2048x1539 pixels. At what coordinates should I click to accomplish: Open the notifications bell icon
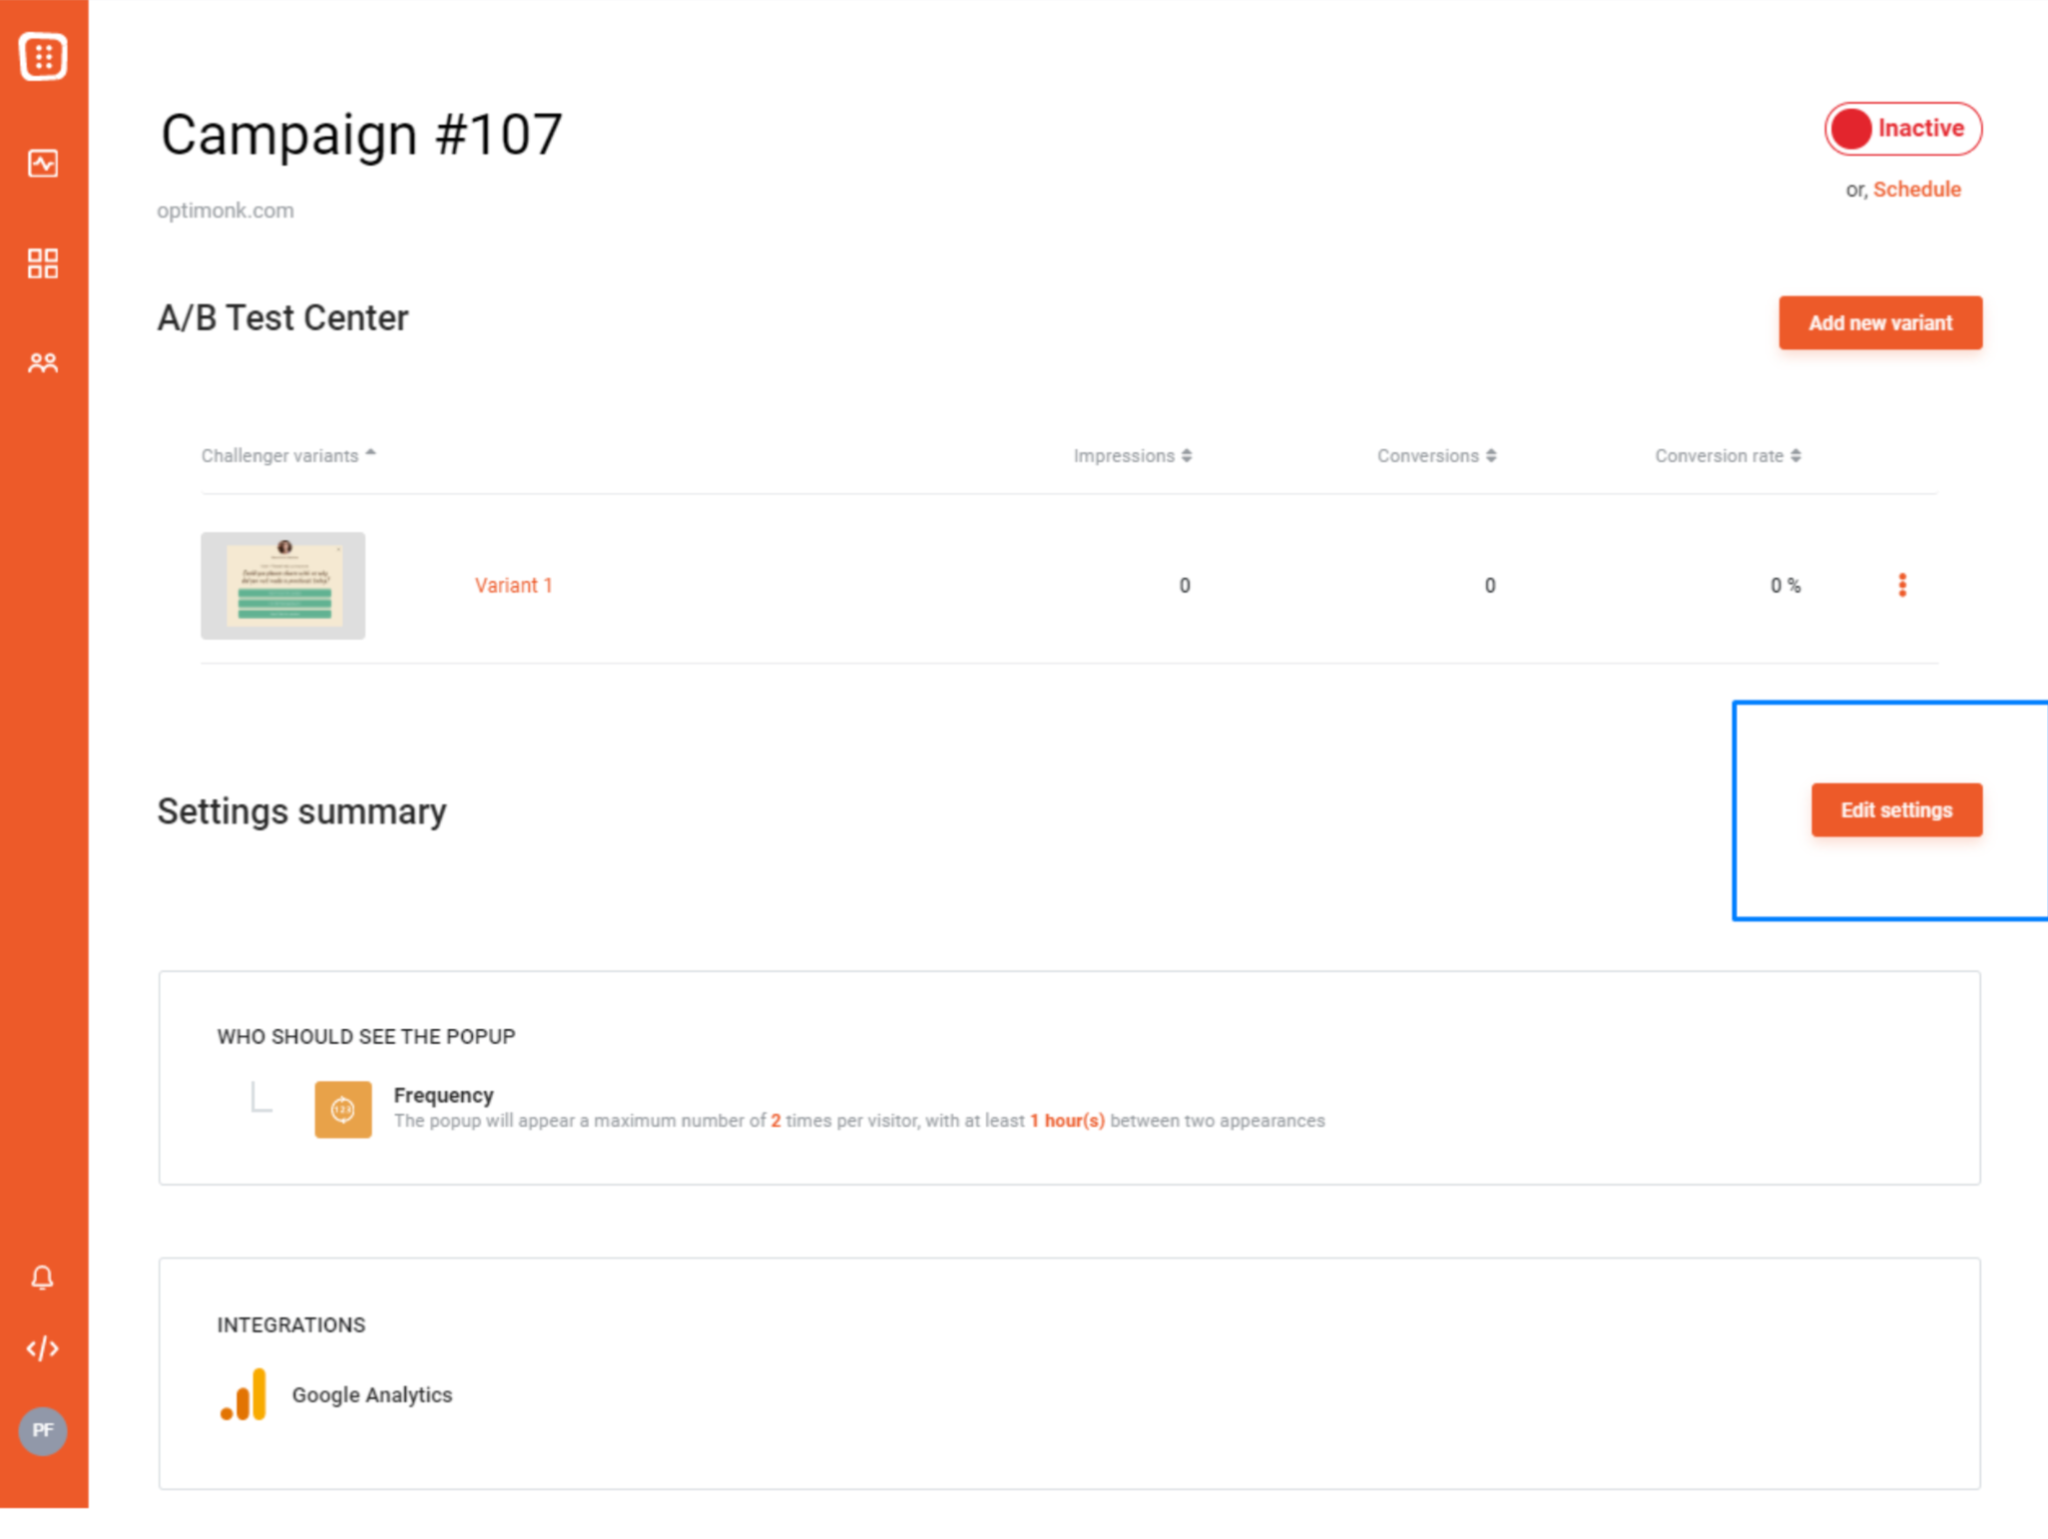click(x=42, y=1277)
